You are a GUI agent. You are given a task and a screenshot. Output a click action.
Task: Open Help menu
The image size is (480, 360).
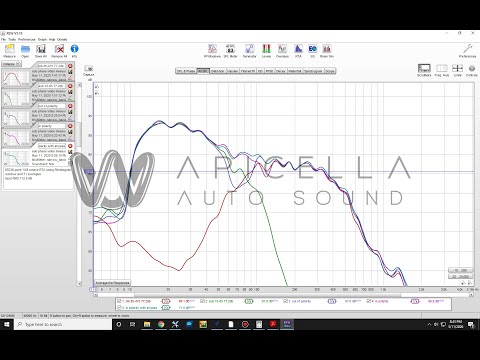coord(52,39)
